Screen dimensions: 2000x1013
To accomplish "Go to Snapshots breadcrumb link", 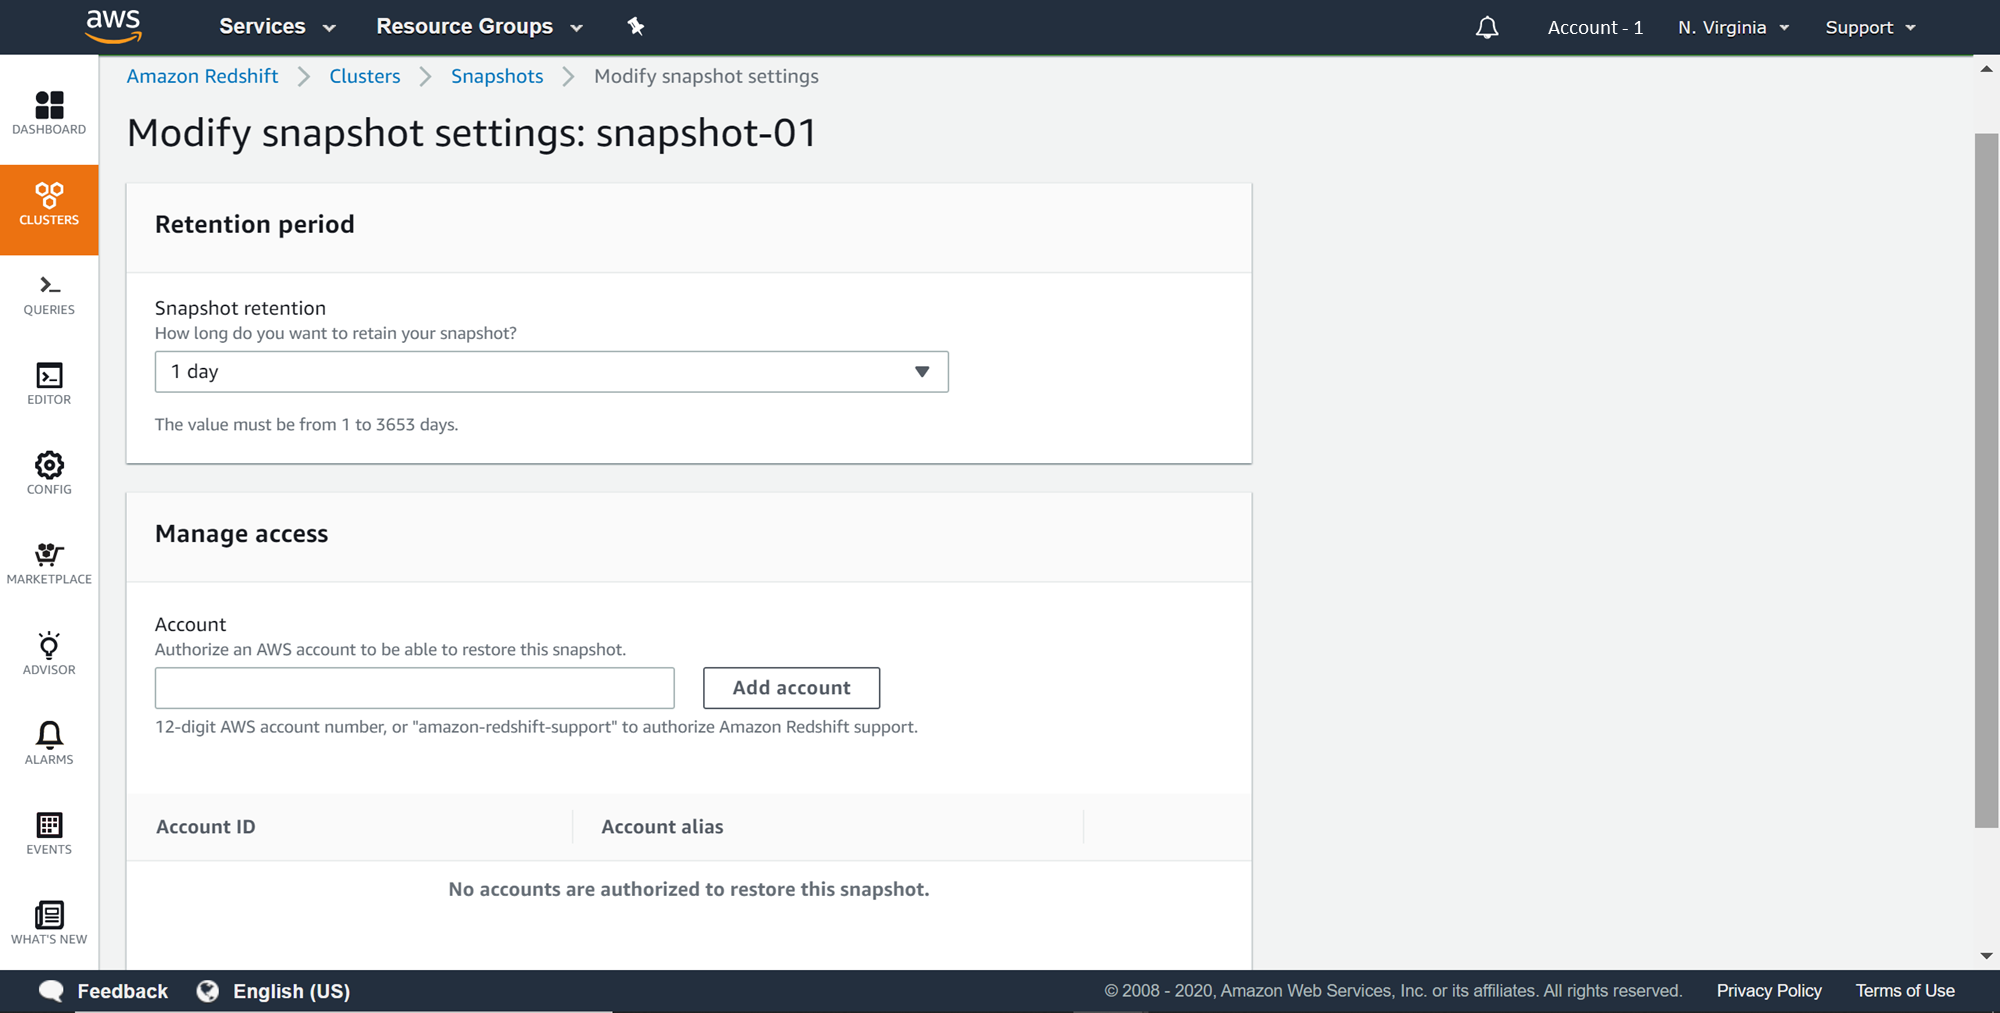I will [x=497, y=76].
